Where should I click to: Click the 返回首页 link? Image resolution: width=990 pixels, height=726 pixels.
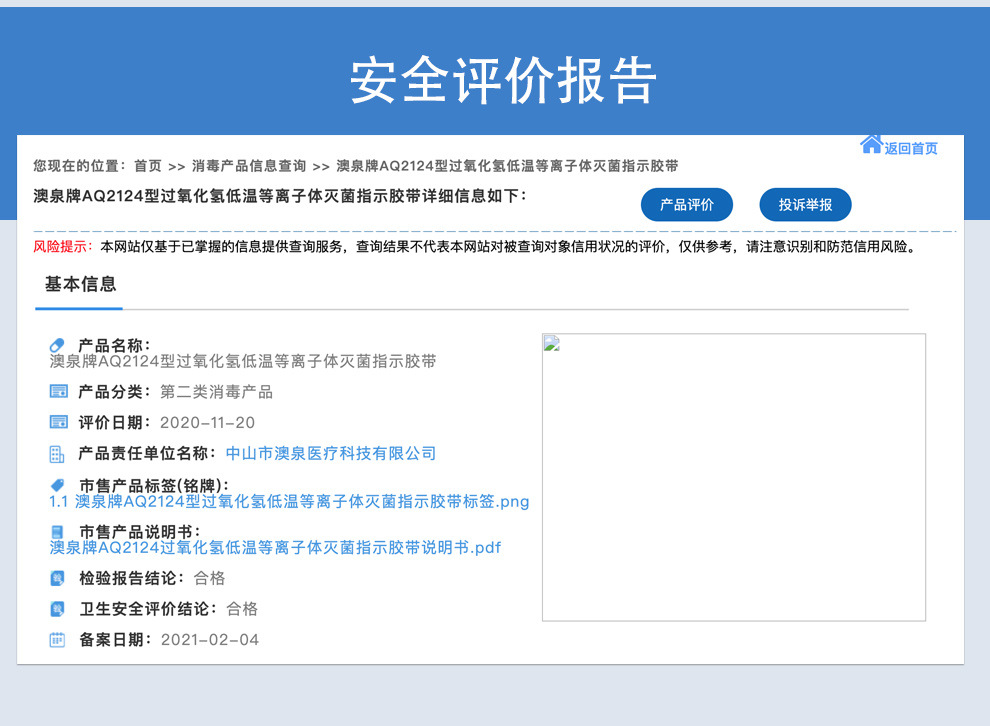pyautogui.click(x=910, y=148)
